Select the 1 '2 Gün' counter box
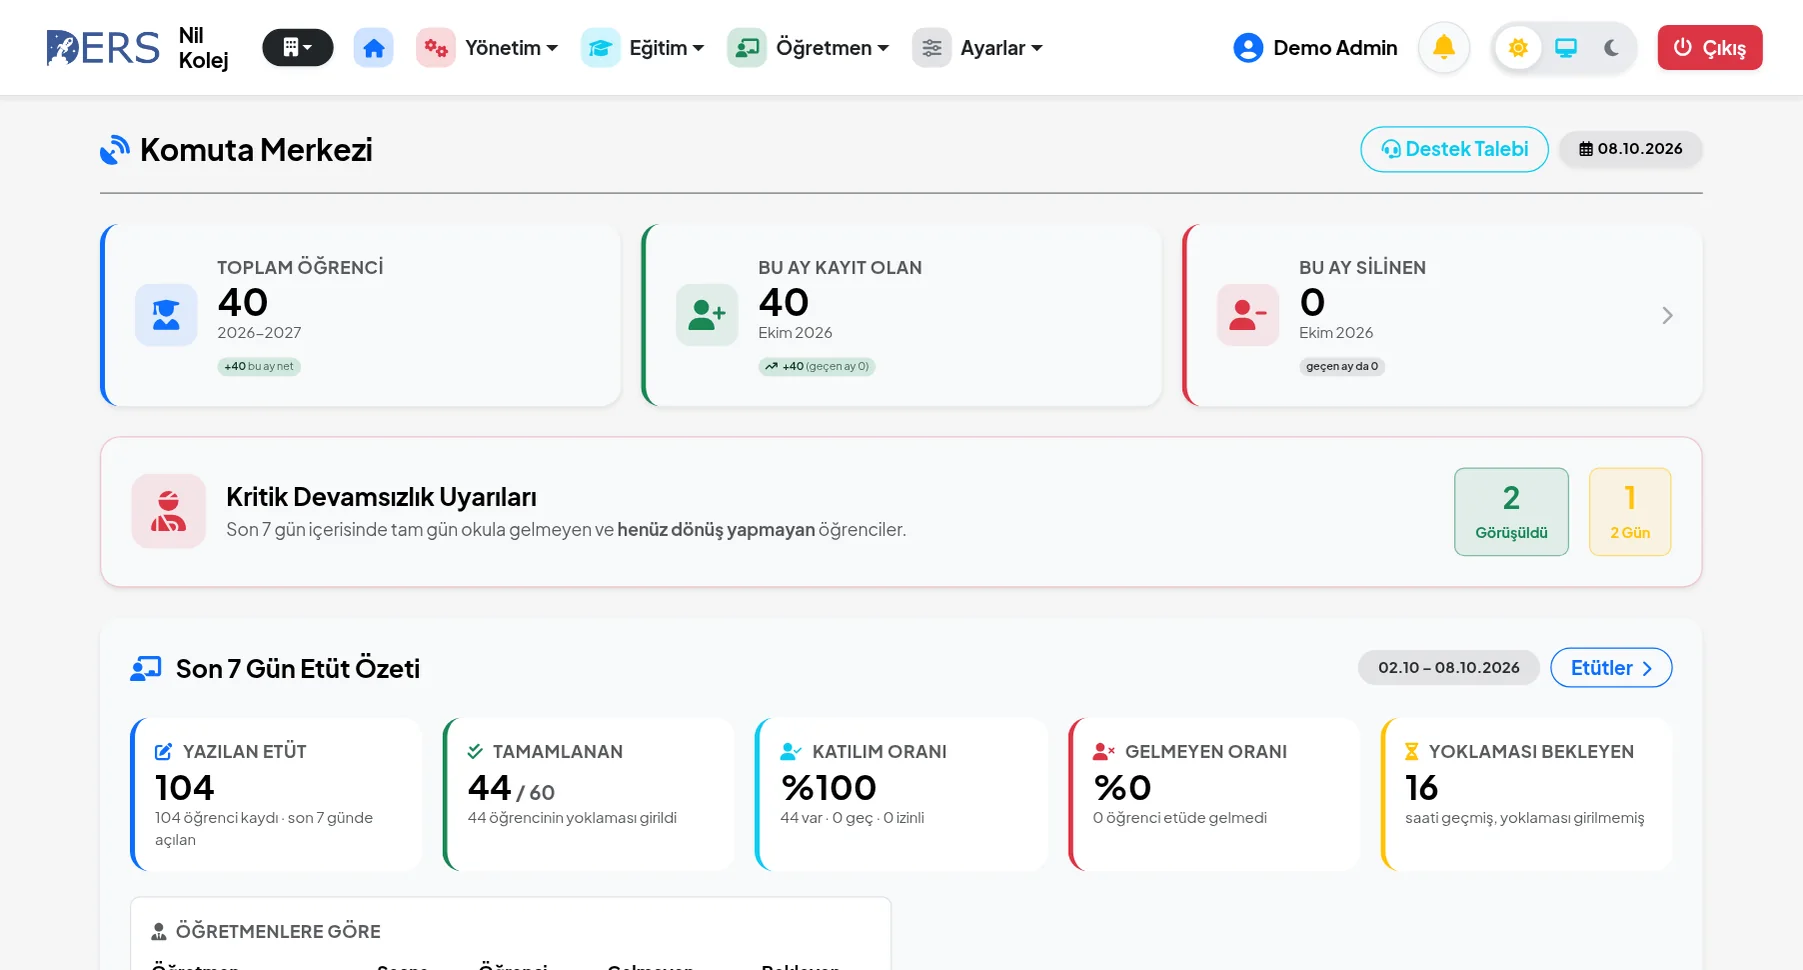The image size is (1803, 970). click(1630, 512)
